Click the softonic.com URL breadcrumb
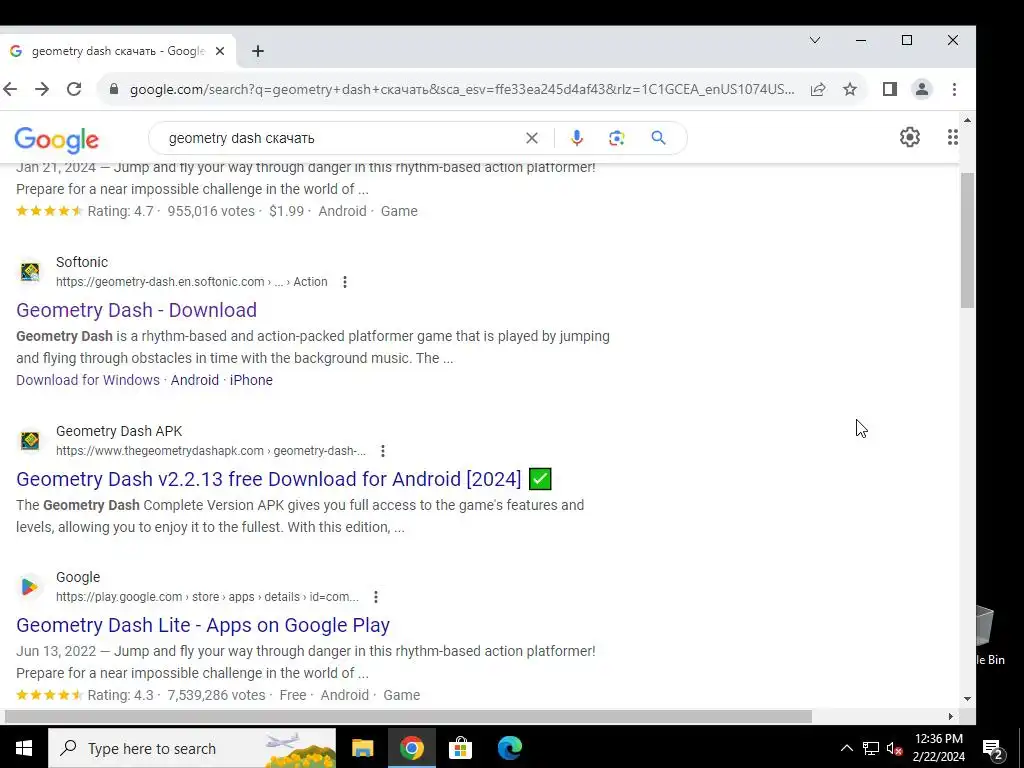Image resolution: width=1024 pixels, height=768 pixels. coord(191,282)
